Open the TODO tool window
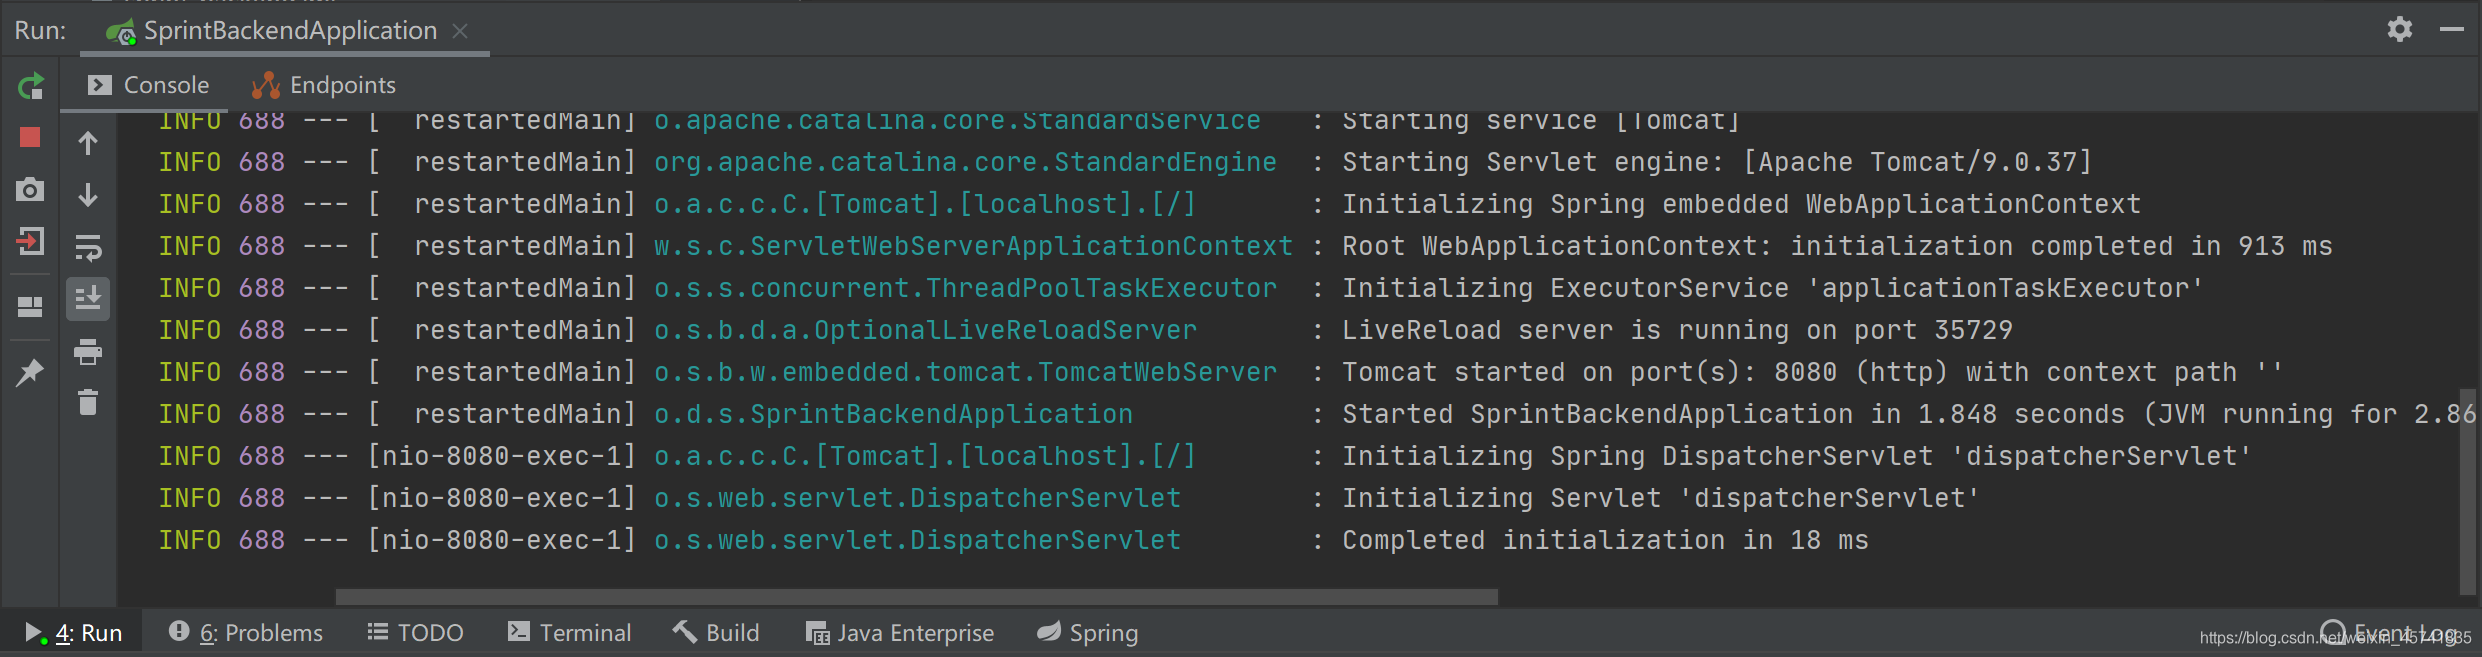2482x657 pixels. pos(415,632)
